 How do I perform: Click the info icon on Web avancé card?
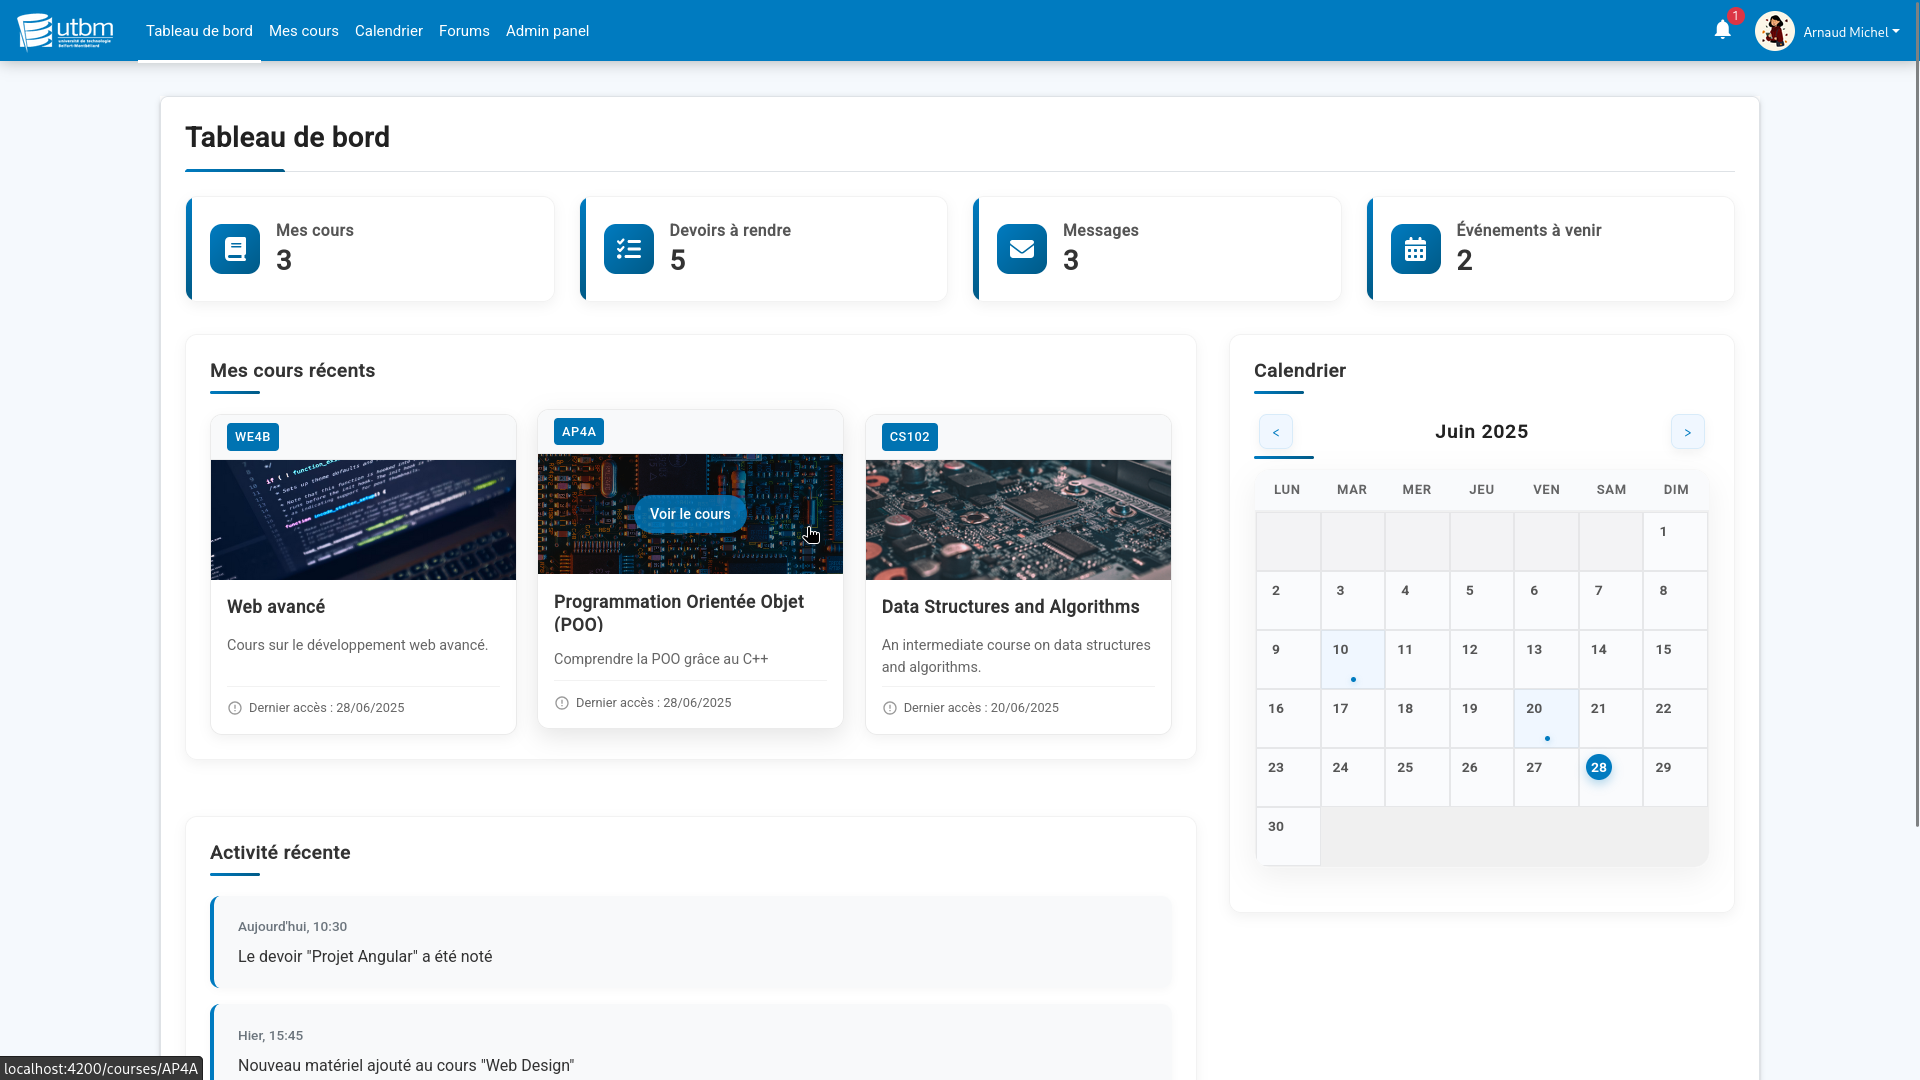point(234,708)
